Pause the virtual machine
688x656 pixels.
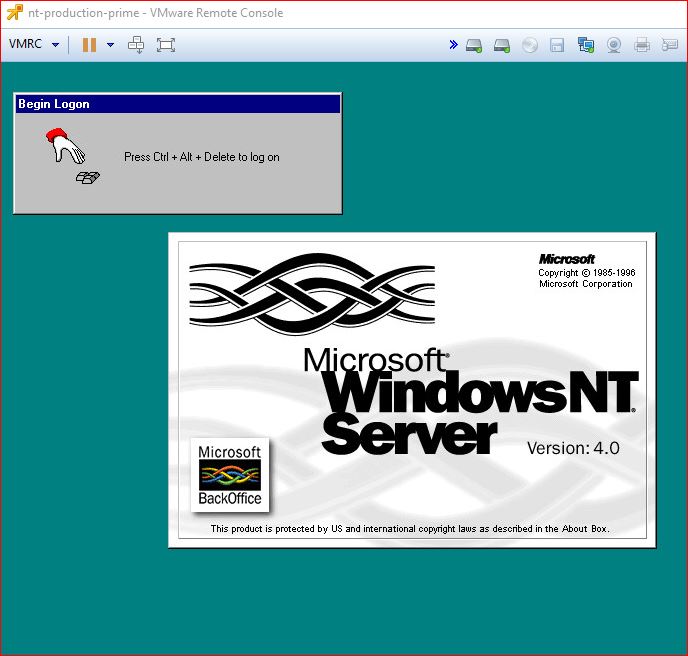coord(89,45)
